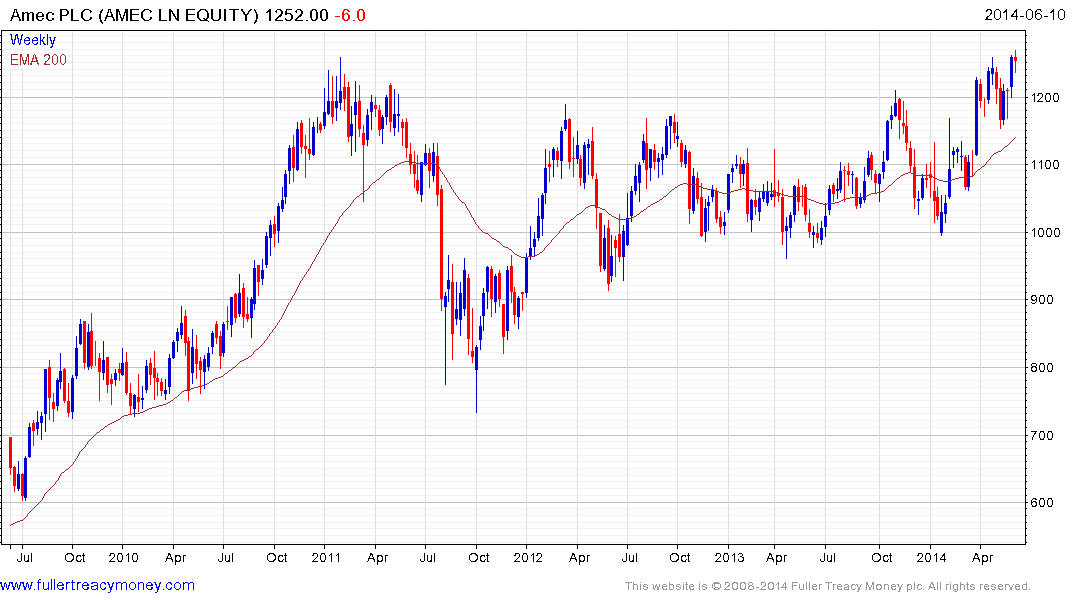The image size is (1075, 600).
Task: Click the 2014-06-10 date label
Action: click(x=1025, y=14)
